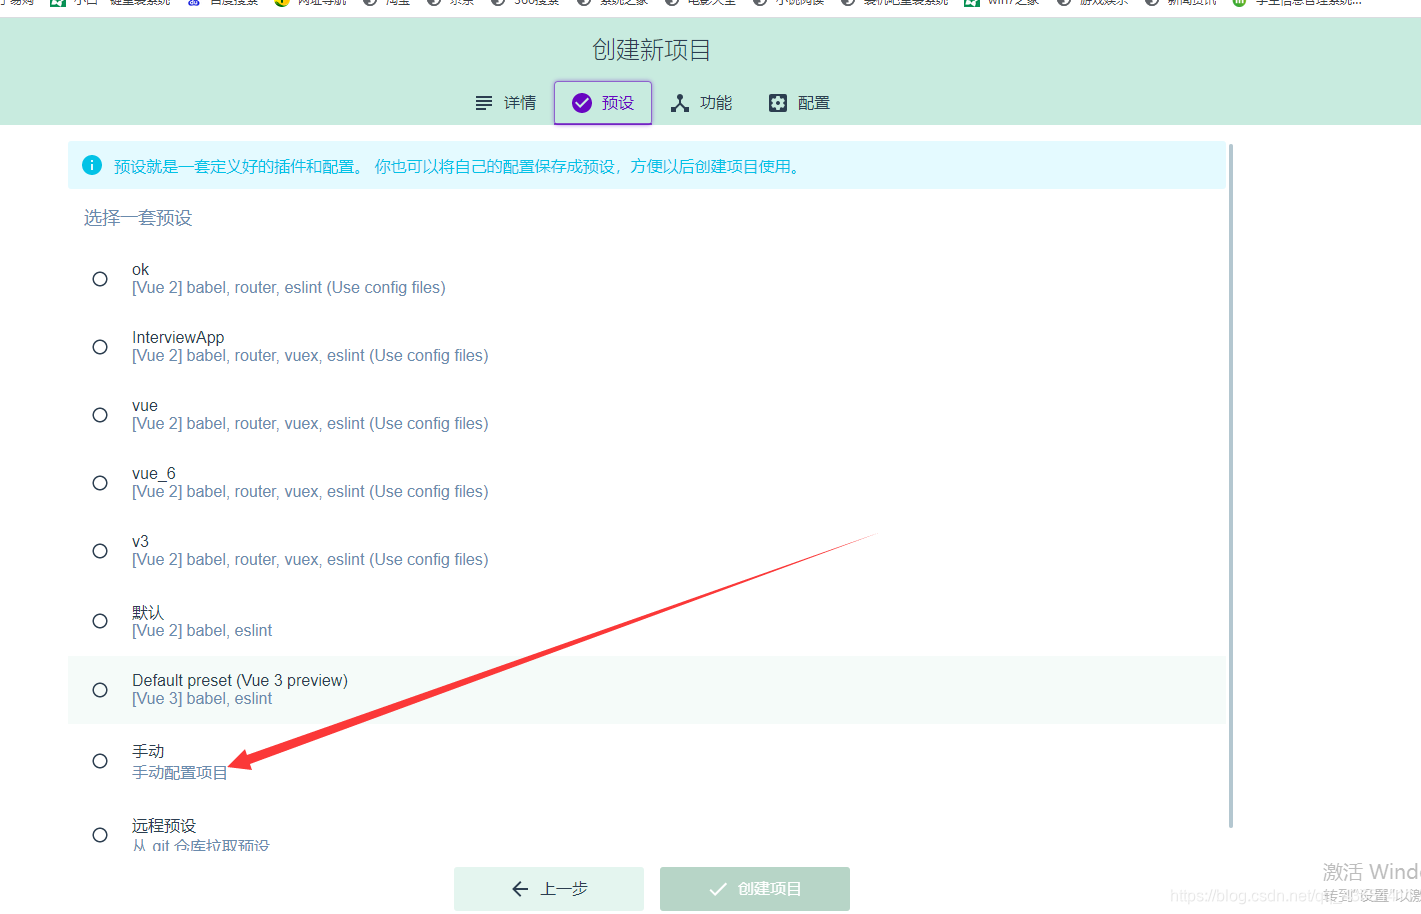Viewport: 1421px width, 914px height.
Task: Open the 配置 tab
Action: [799, 103]
